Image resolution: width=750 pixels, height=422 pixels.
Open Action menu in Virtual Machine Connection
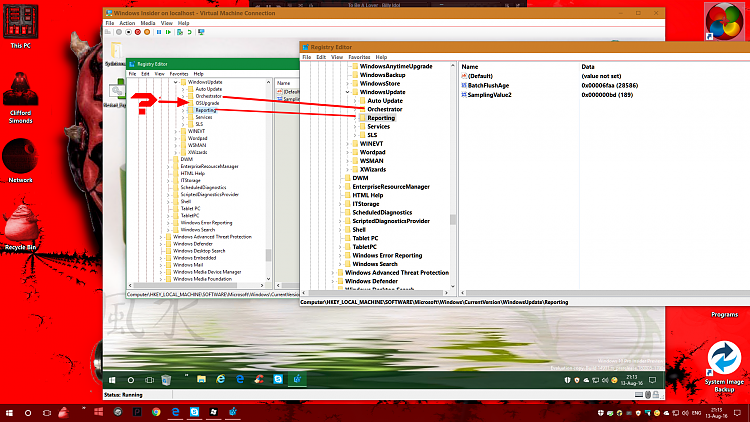[x=127, y=23]
